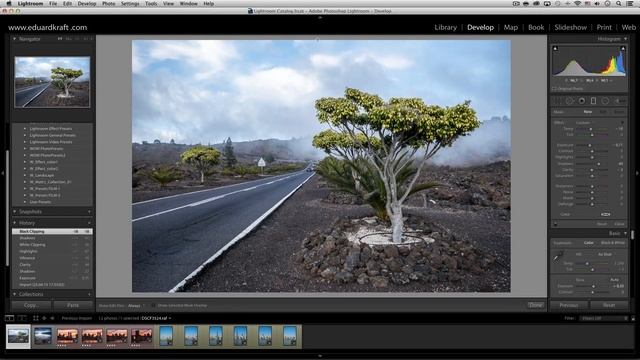This screenshot has width=640, height=360.
Task: Open the Effect Custom preset dropdown
Action: coord(584,122)
